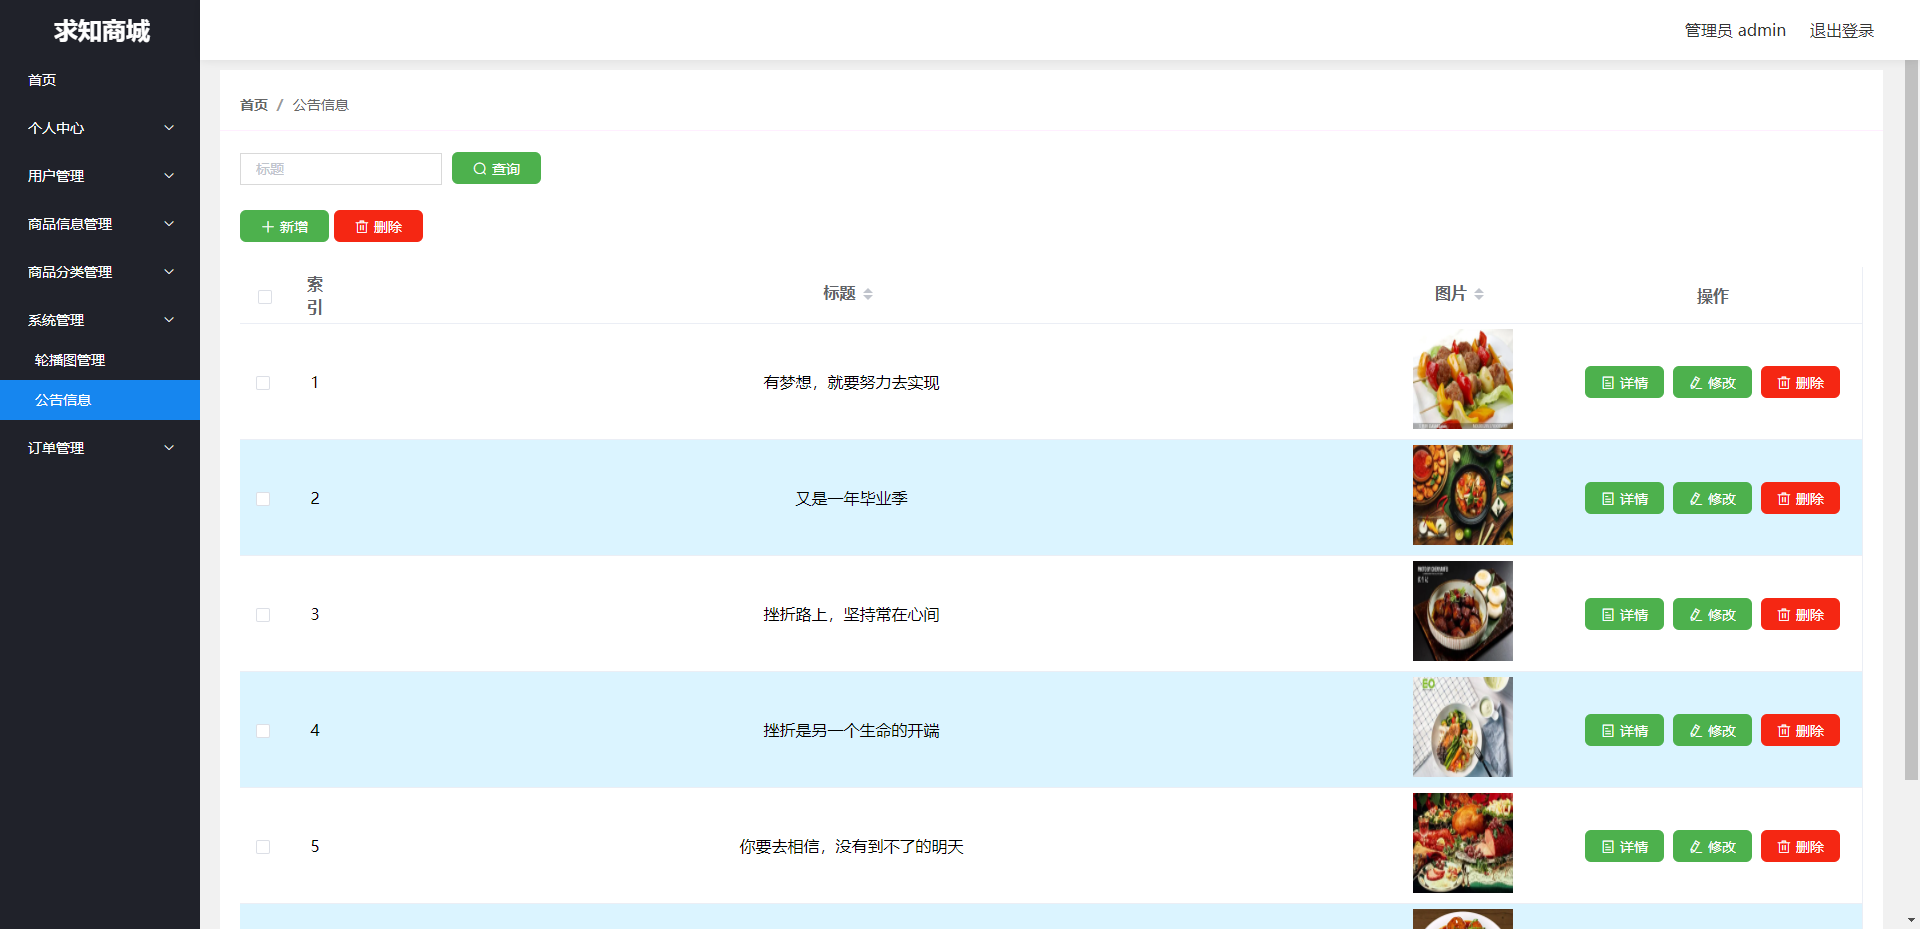Click the green 新增 add button
This screenshot has width=1920, height=929.
[x=284, y=226]
